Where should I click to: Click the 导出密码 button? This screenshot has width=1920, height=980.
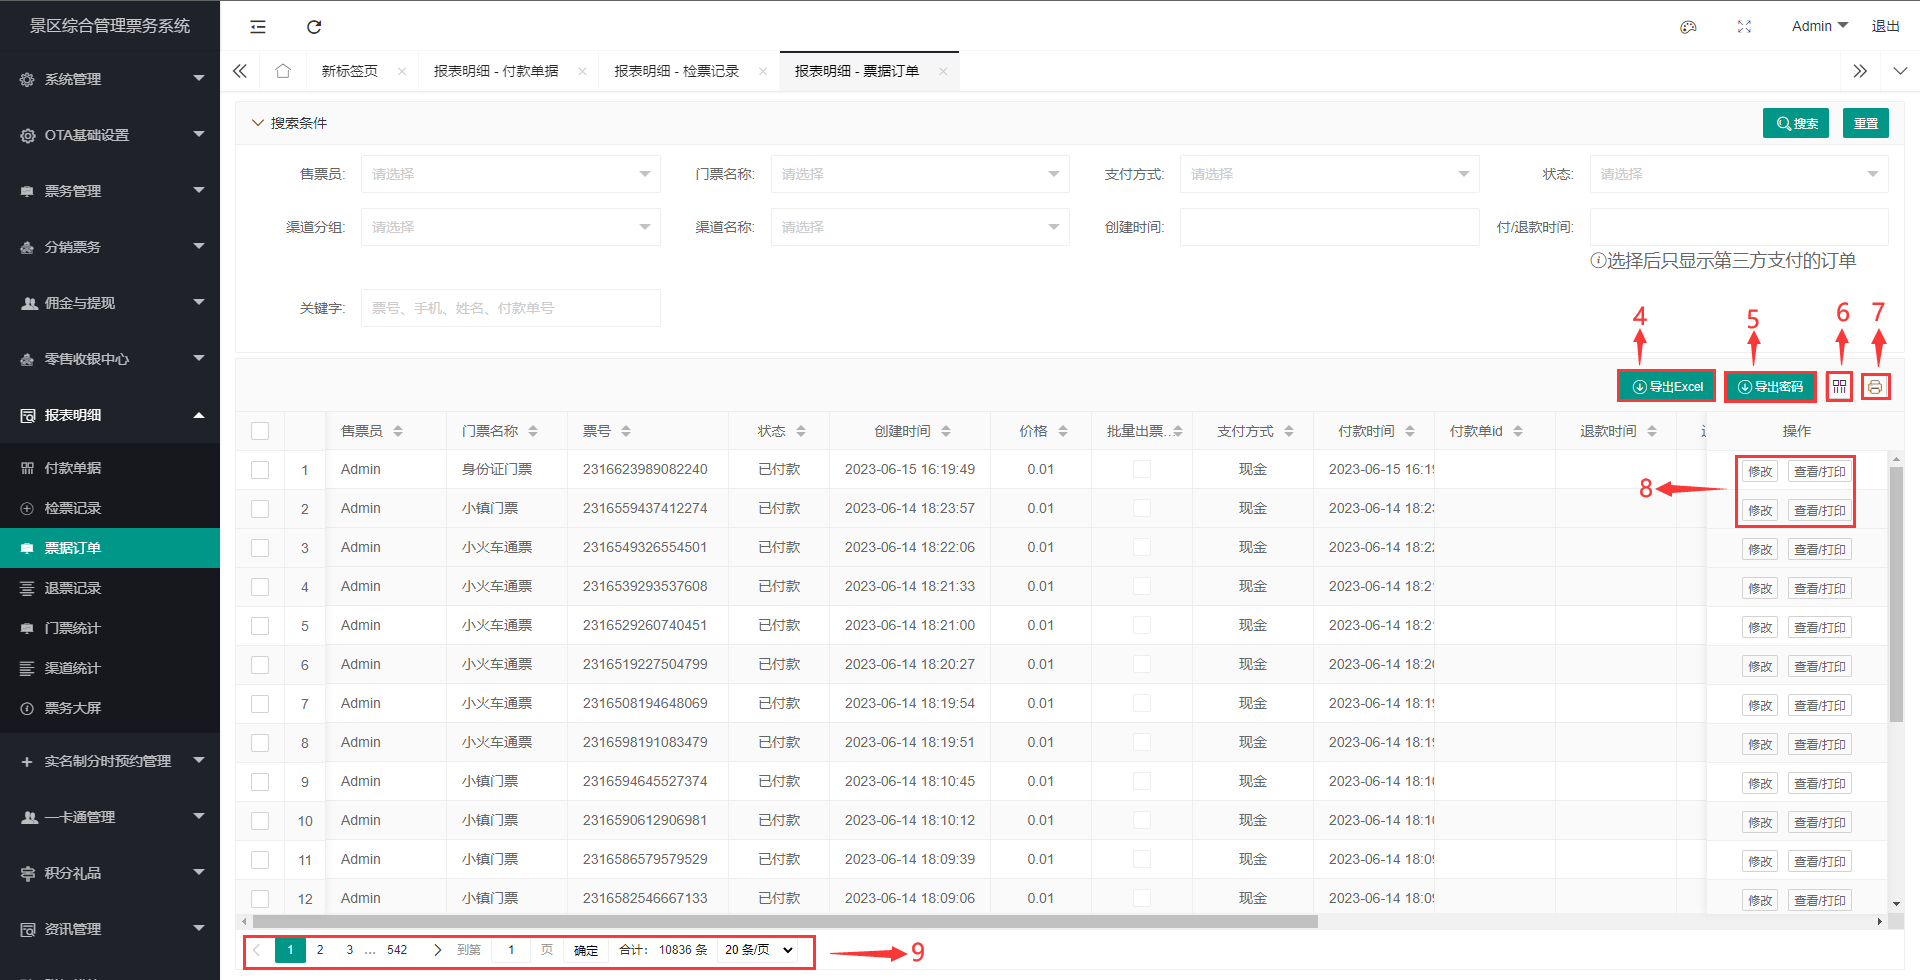click(1770, 387)
